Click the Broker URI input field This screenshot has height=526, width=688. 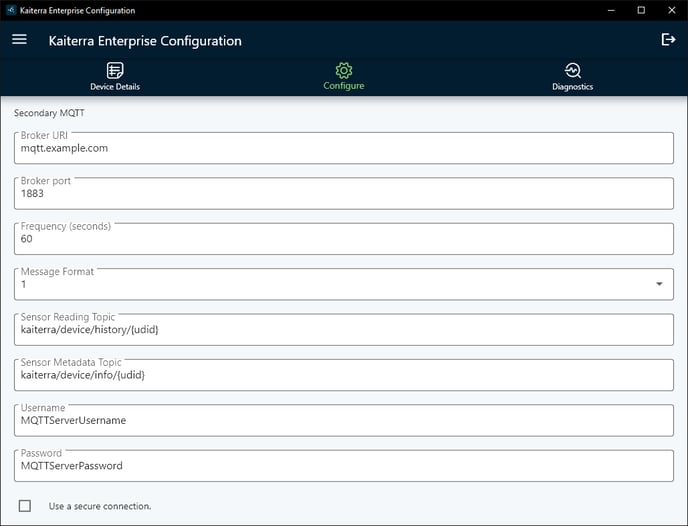point(344,148)
